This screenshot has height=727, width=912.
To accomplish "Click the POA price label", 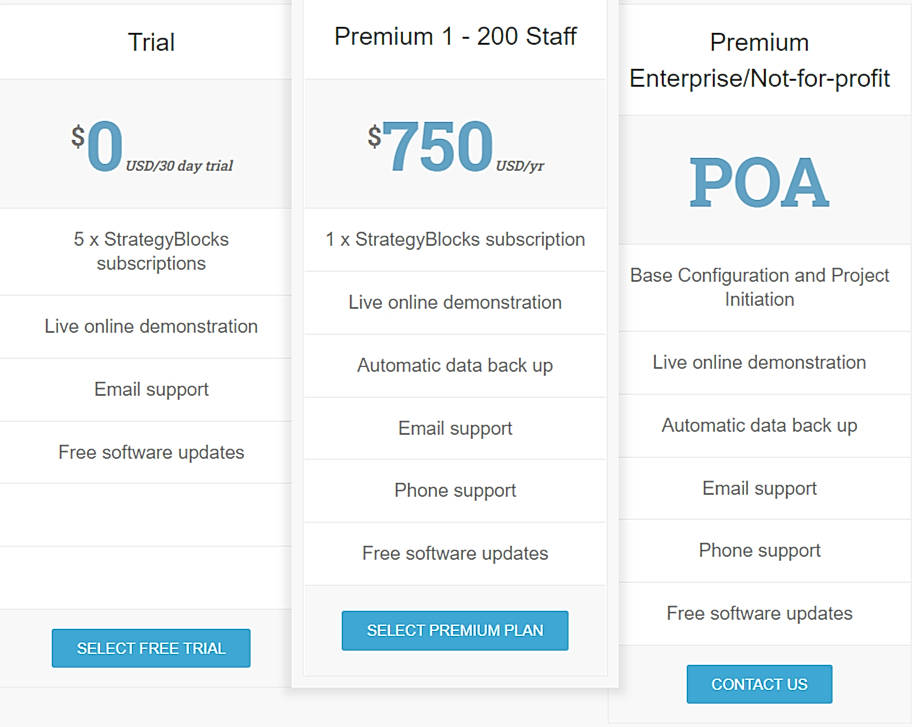I will (759, 182).
